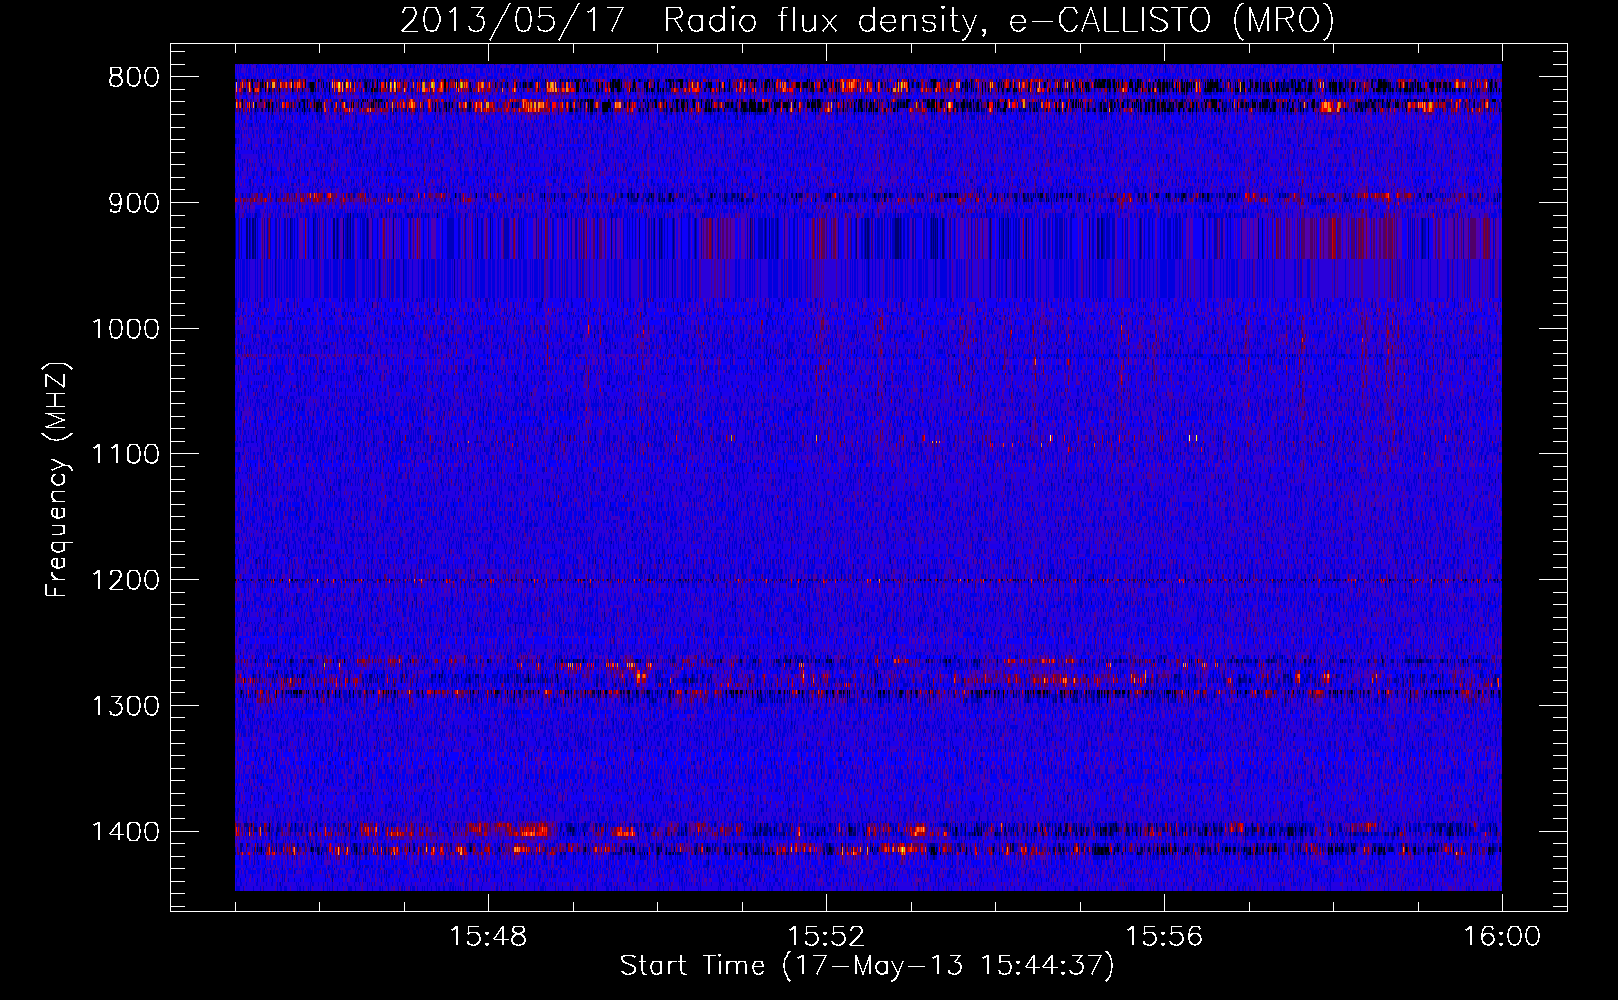The image size is (1618, 1000).
Task: Click the 1100 frequency tick label
Action: coord(125,455)
